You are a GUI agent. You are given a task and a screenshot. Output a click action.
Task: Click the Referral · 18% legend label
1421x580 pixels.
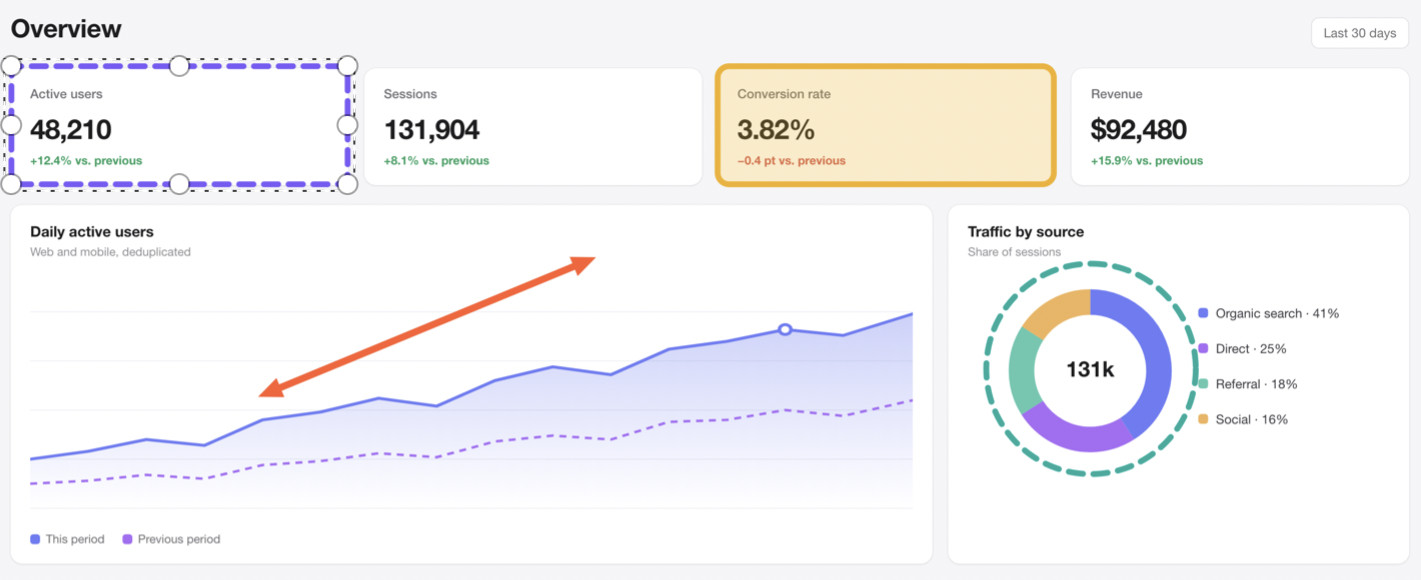[x=1256, y=384]
